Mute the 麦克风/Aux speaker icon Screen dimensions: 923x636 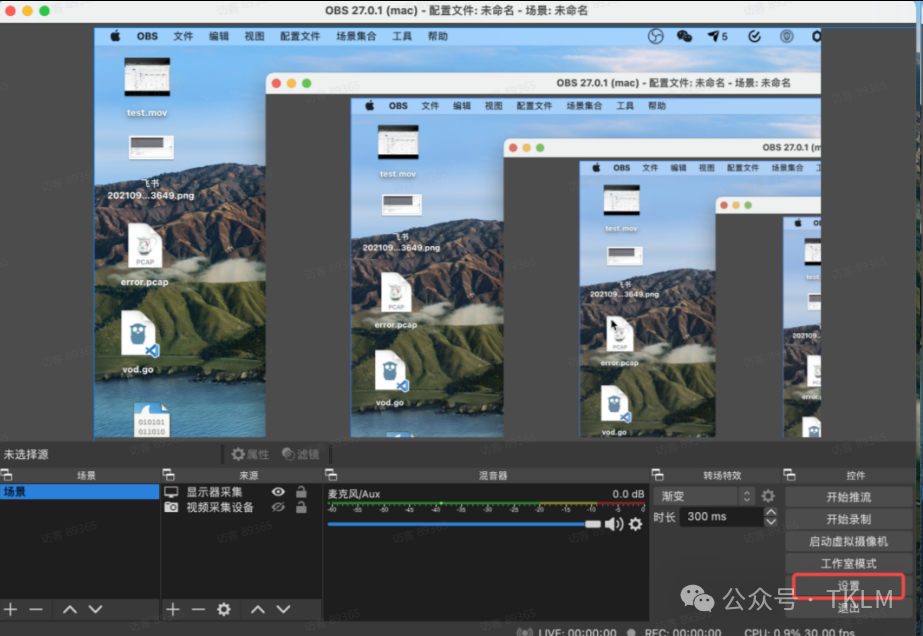pyautogui.click(x=612, y=524)
